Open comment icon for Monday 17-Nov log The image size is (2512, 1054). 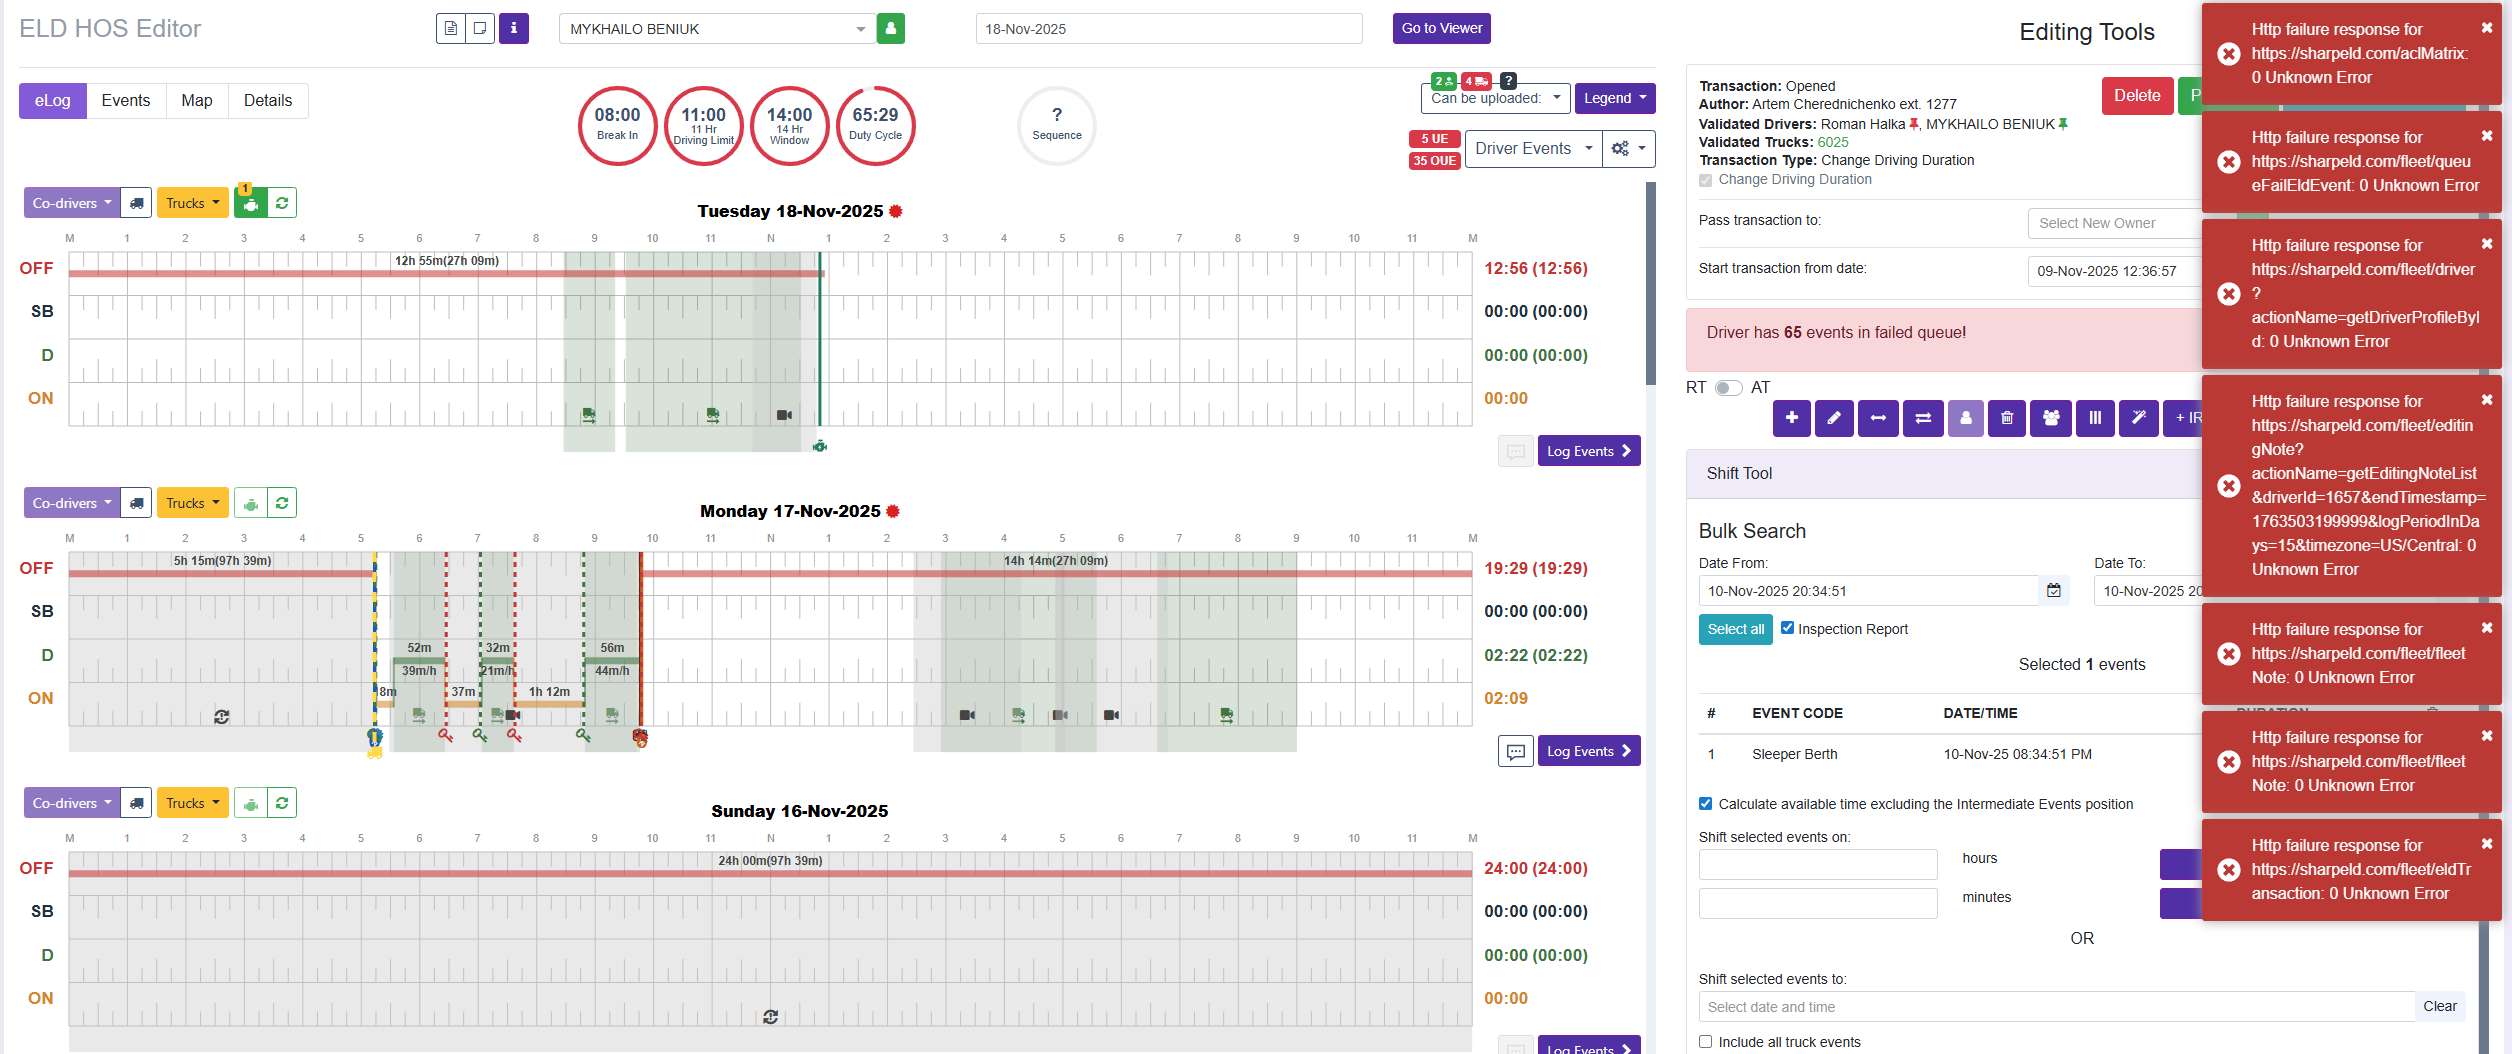1516,751
